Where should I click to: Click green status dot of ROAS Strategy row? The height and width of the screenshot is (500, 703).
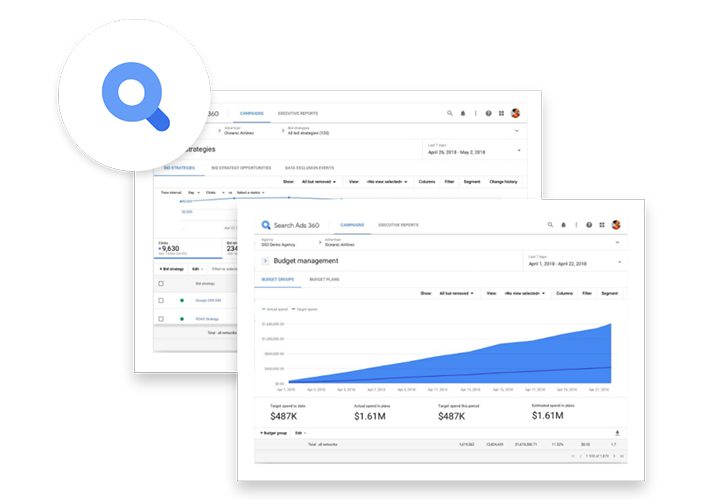pos(182,319)
